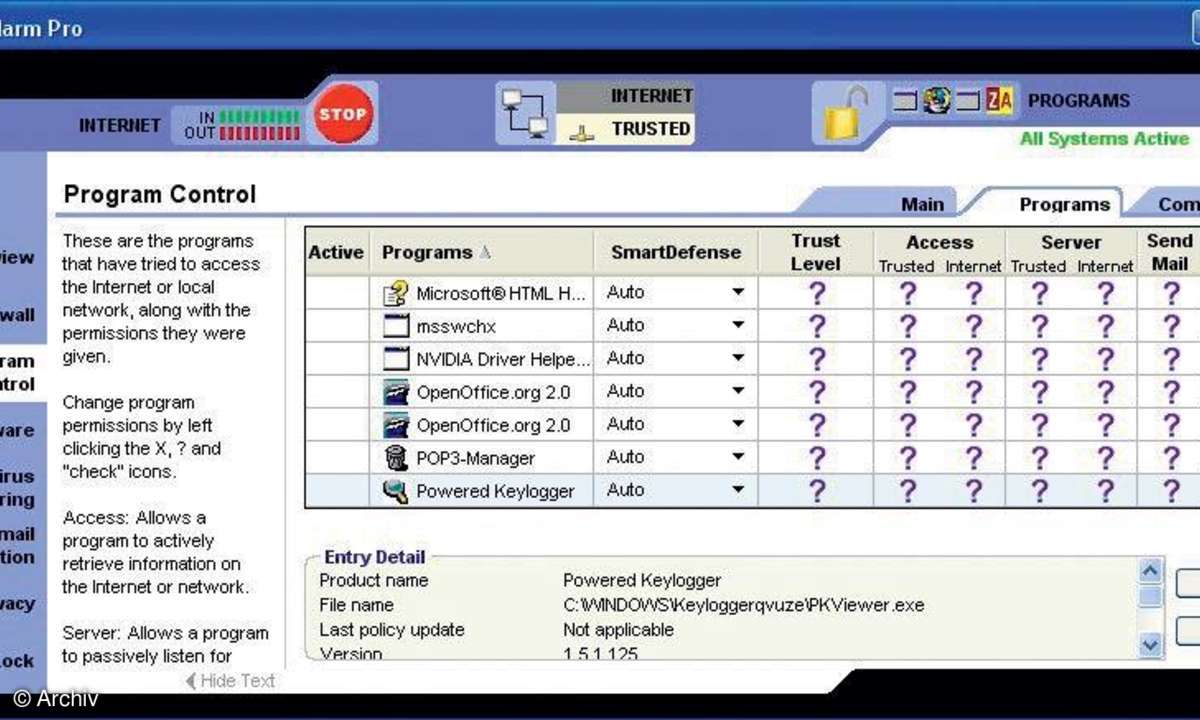The height and width of the screenshot is (720, 1200).
Task: Open SmartDefense dropdown for first OpenOffice.org 2.0
Action: (x=738, y=391)
